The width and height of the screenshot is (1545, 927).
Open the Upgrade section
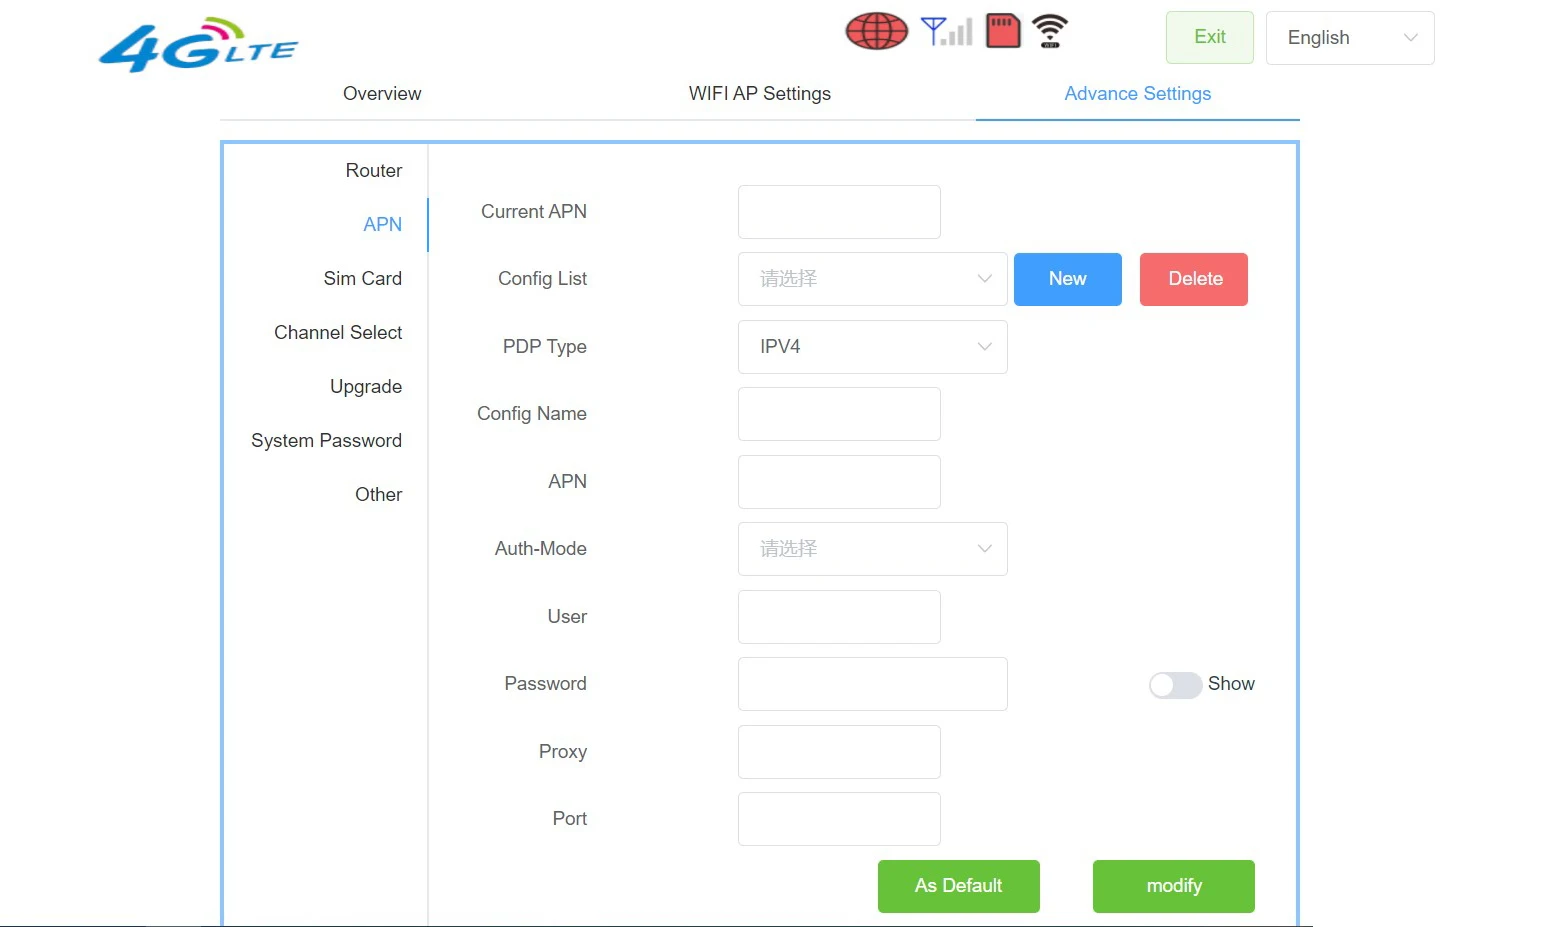pyautogui.click(x=366, y=387)
